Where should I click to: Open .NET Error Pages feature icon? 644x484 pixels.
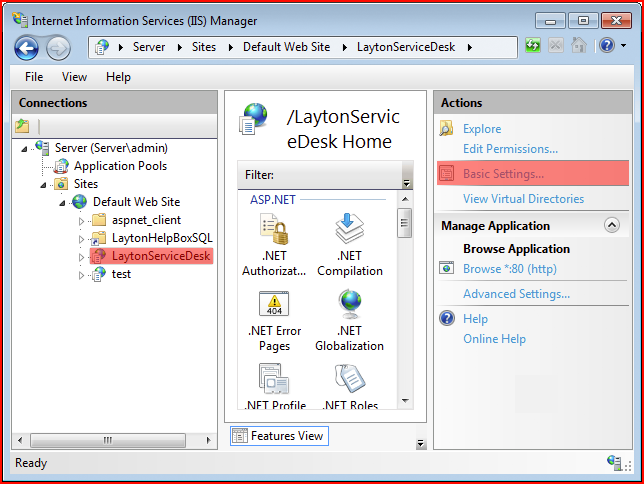[274, 304]
